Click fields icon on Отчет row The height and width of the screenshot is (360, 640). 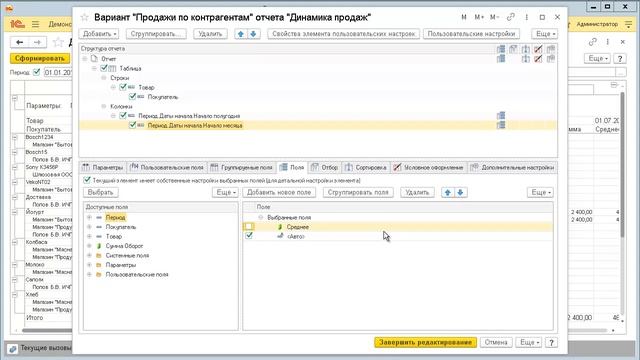(501, 59)
